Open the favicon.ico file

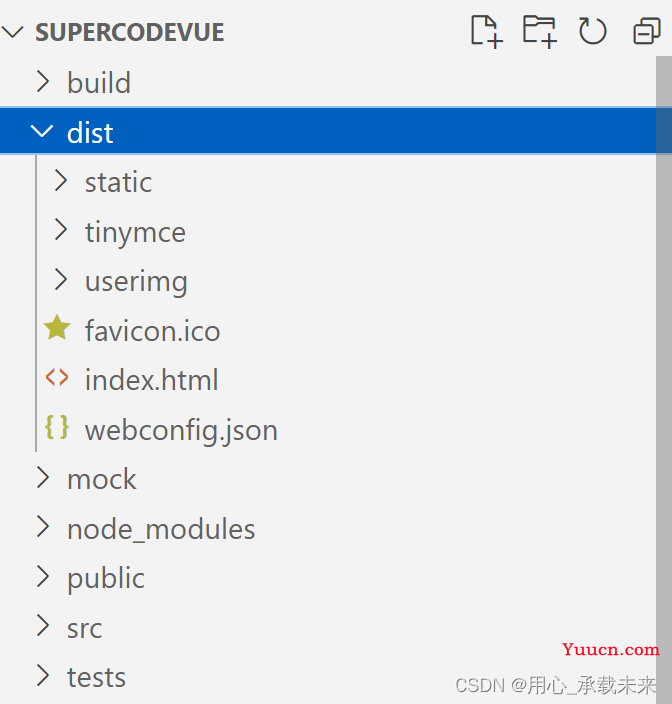click(x=153, y=331)
